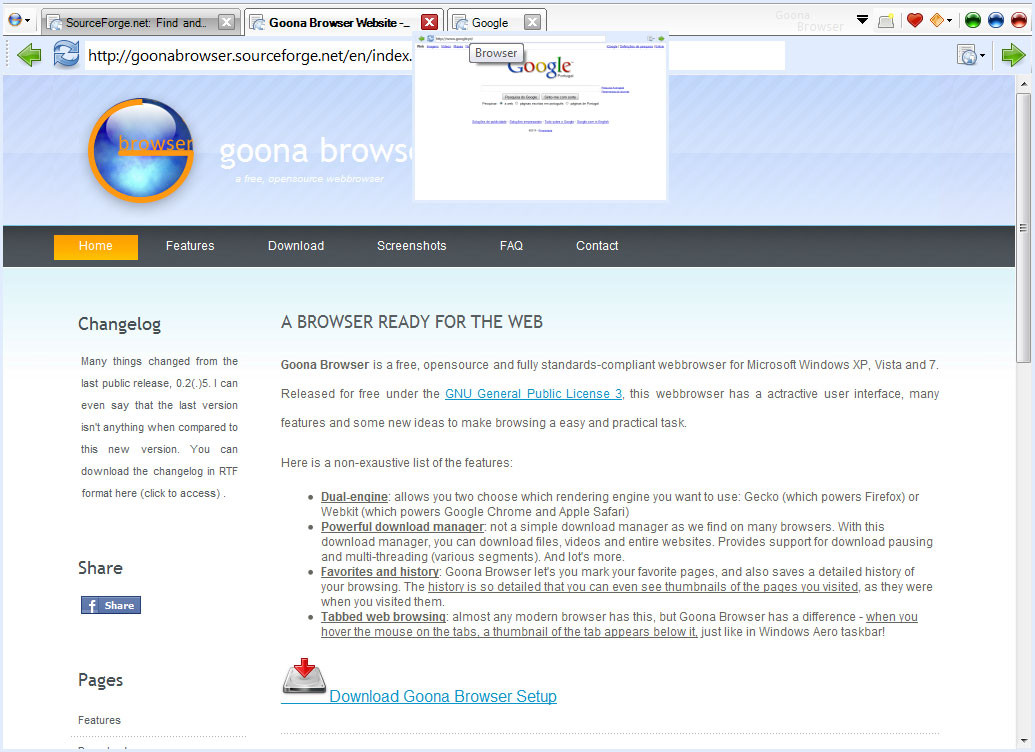The image size is (1035, 752).
Task: Click the history thumbnails underlined link
Action: [x=643, y=588]
